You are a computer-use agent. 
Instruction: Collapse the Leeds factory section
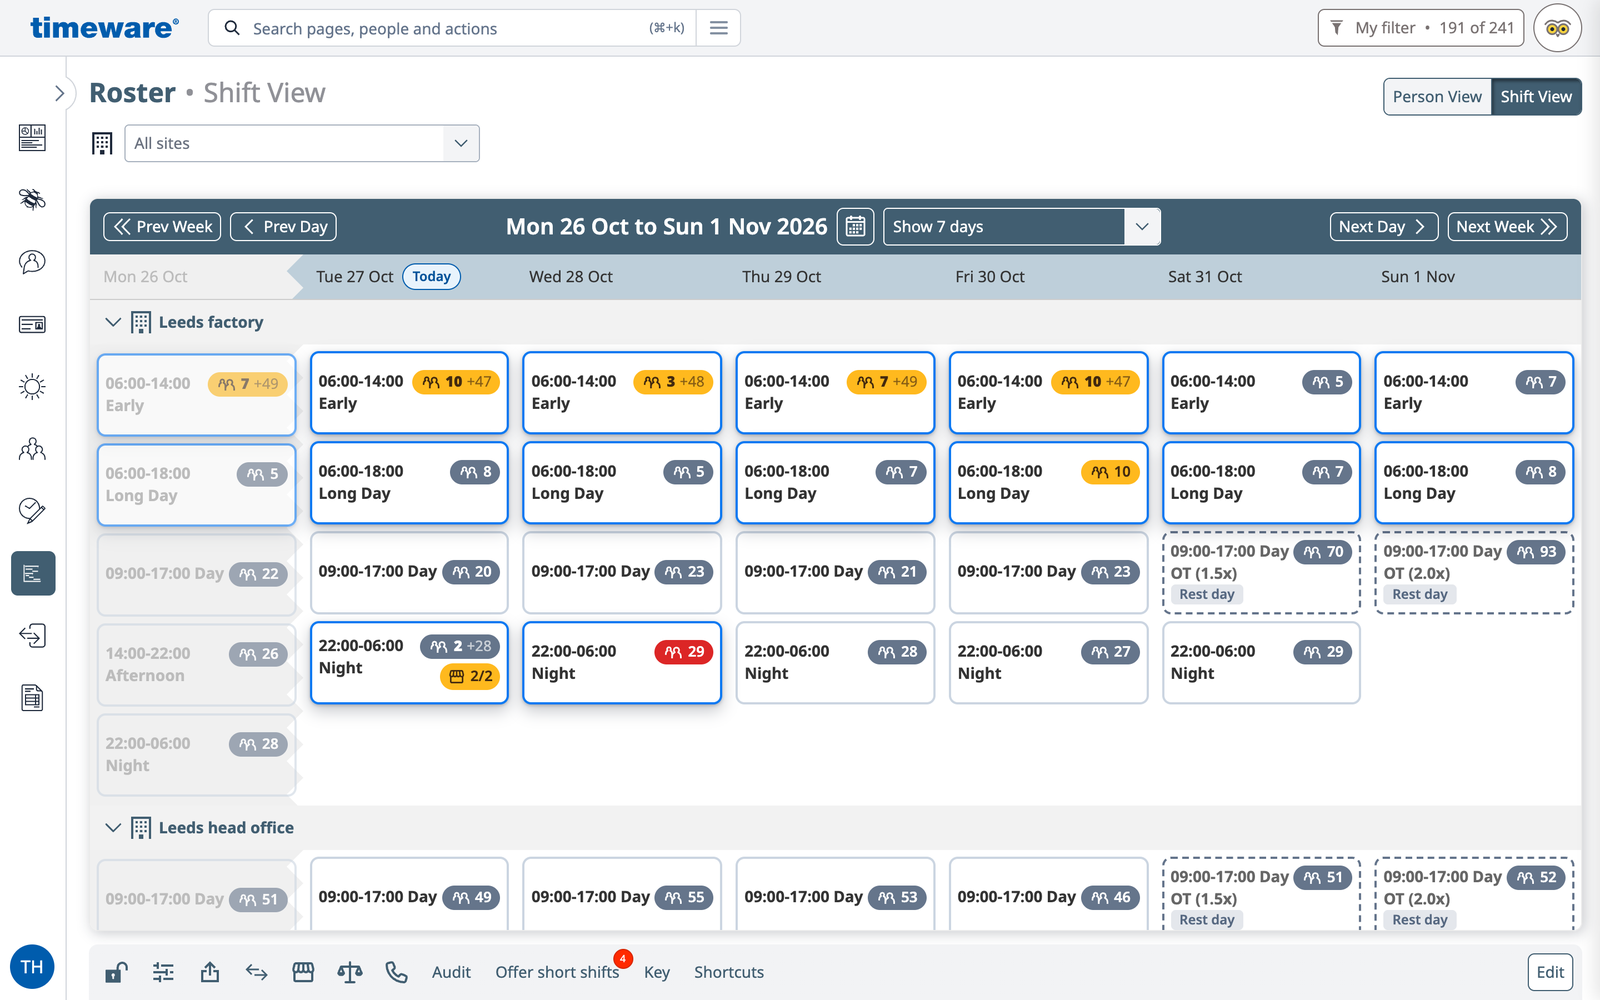point(113,322)
